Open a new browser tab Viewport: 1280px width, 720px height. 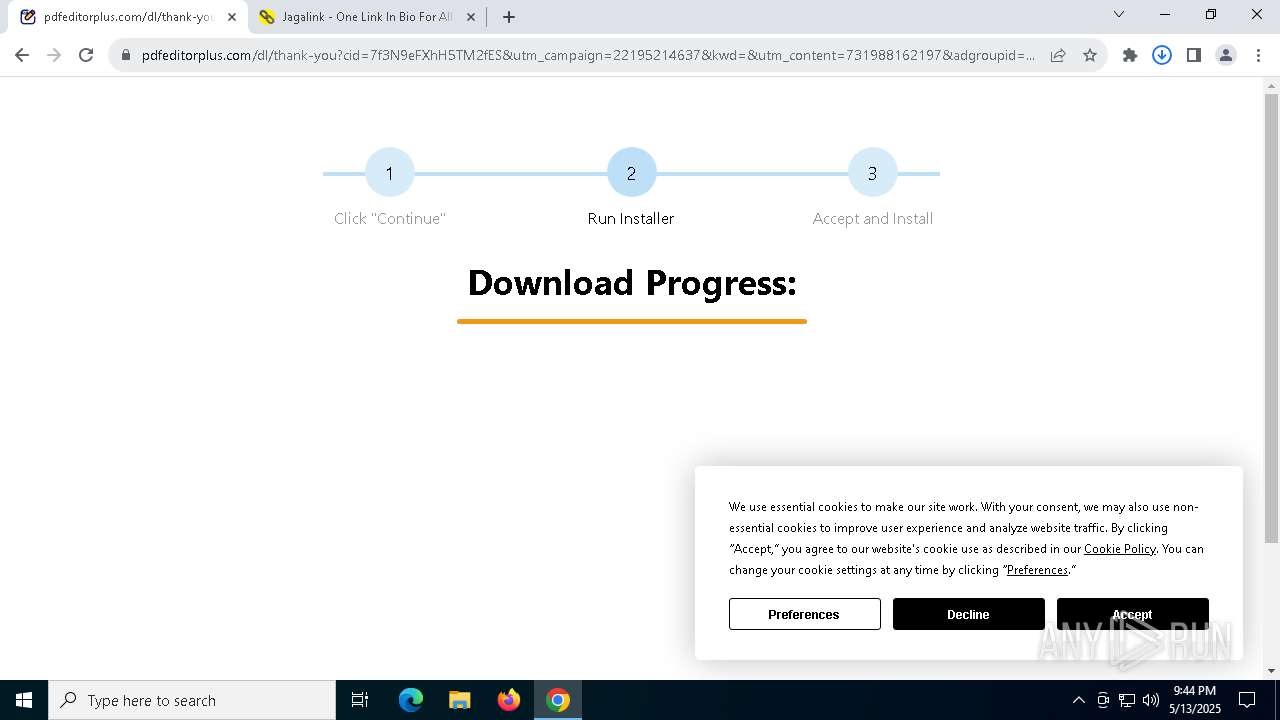tap(509, 17)
